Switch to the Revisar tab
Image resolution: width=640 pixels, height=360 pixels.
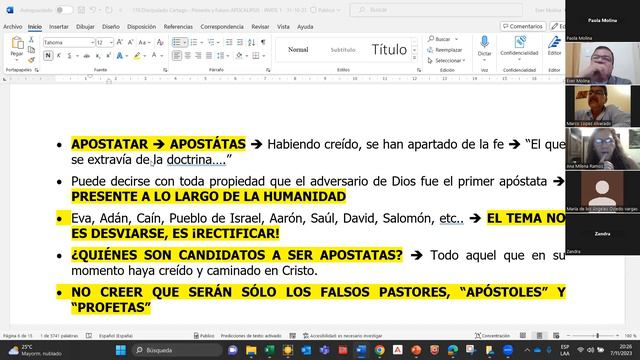pyautogui.click(x=260, y=27)
